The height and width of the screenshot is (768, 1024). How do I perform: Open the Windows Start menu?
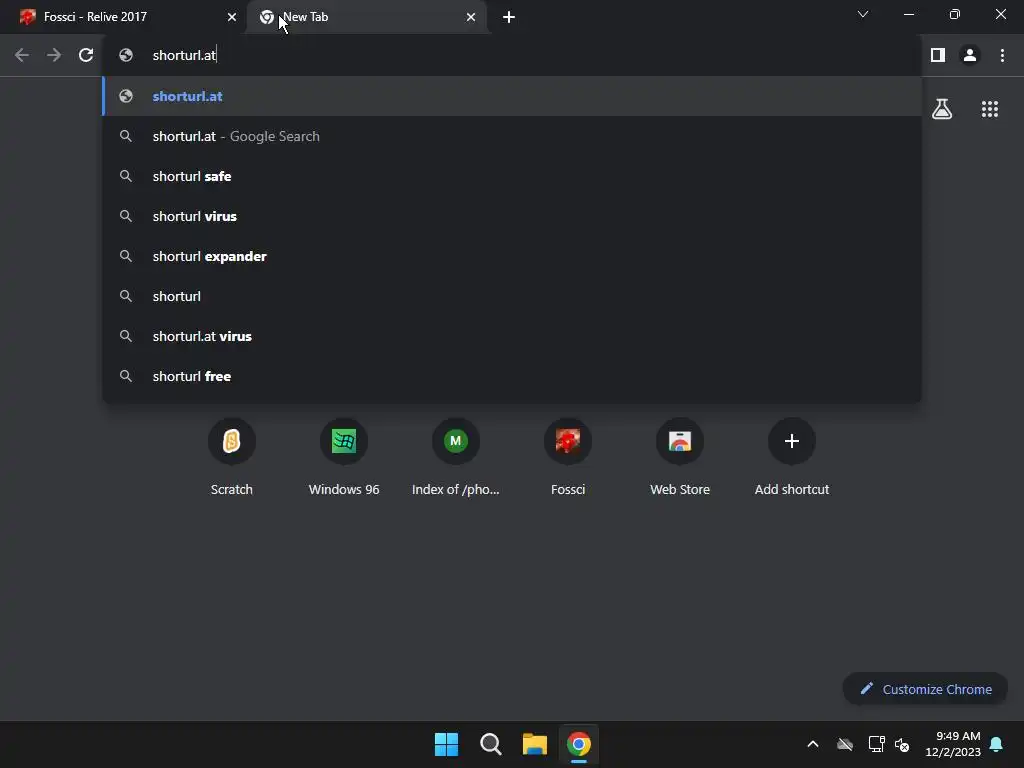(447, 744)
